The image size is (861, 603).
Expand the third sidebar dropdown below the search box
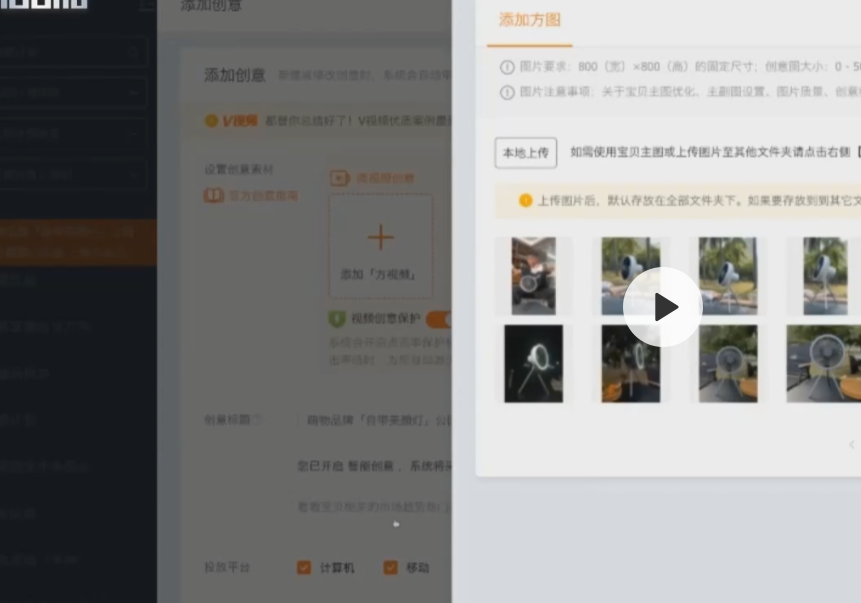pos(75,175)
